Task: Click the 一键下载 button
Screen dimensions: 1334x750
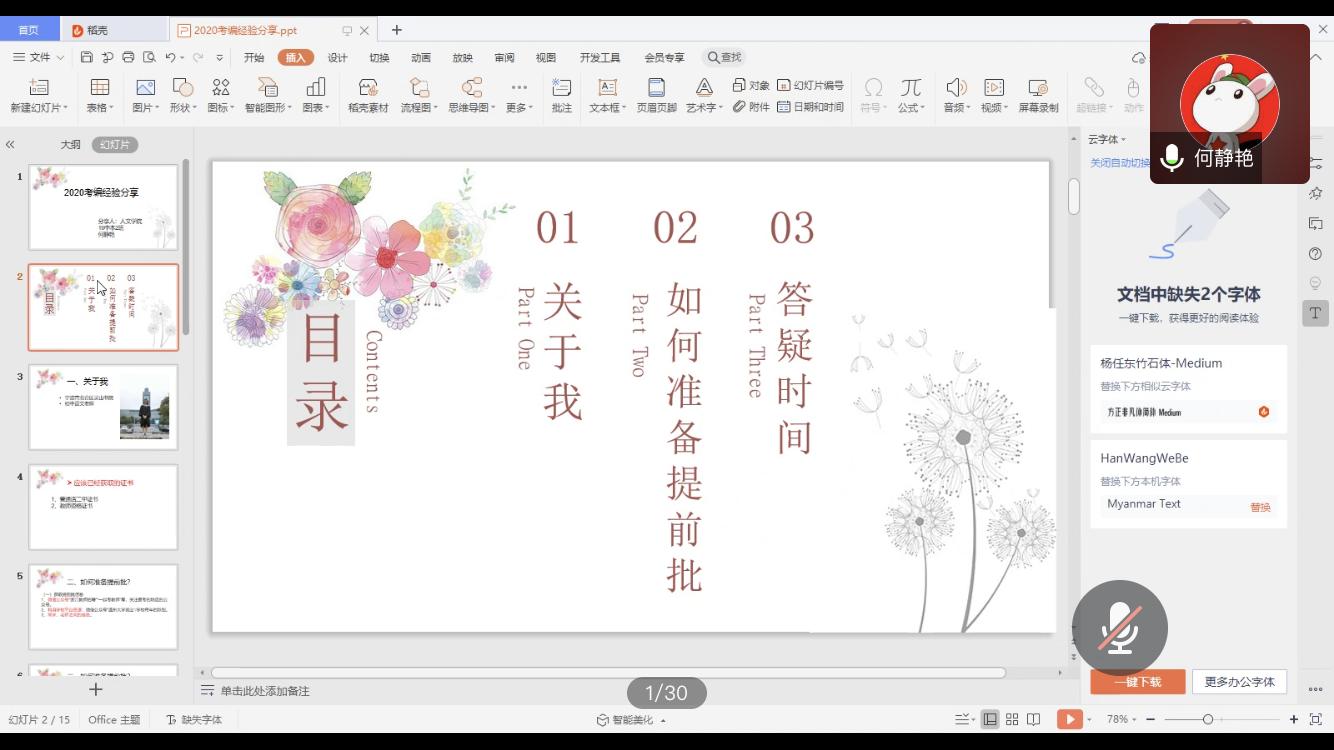Action: [1138, 682]
